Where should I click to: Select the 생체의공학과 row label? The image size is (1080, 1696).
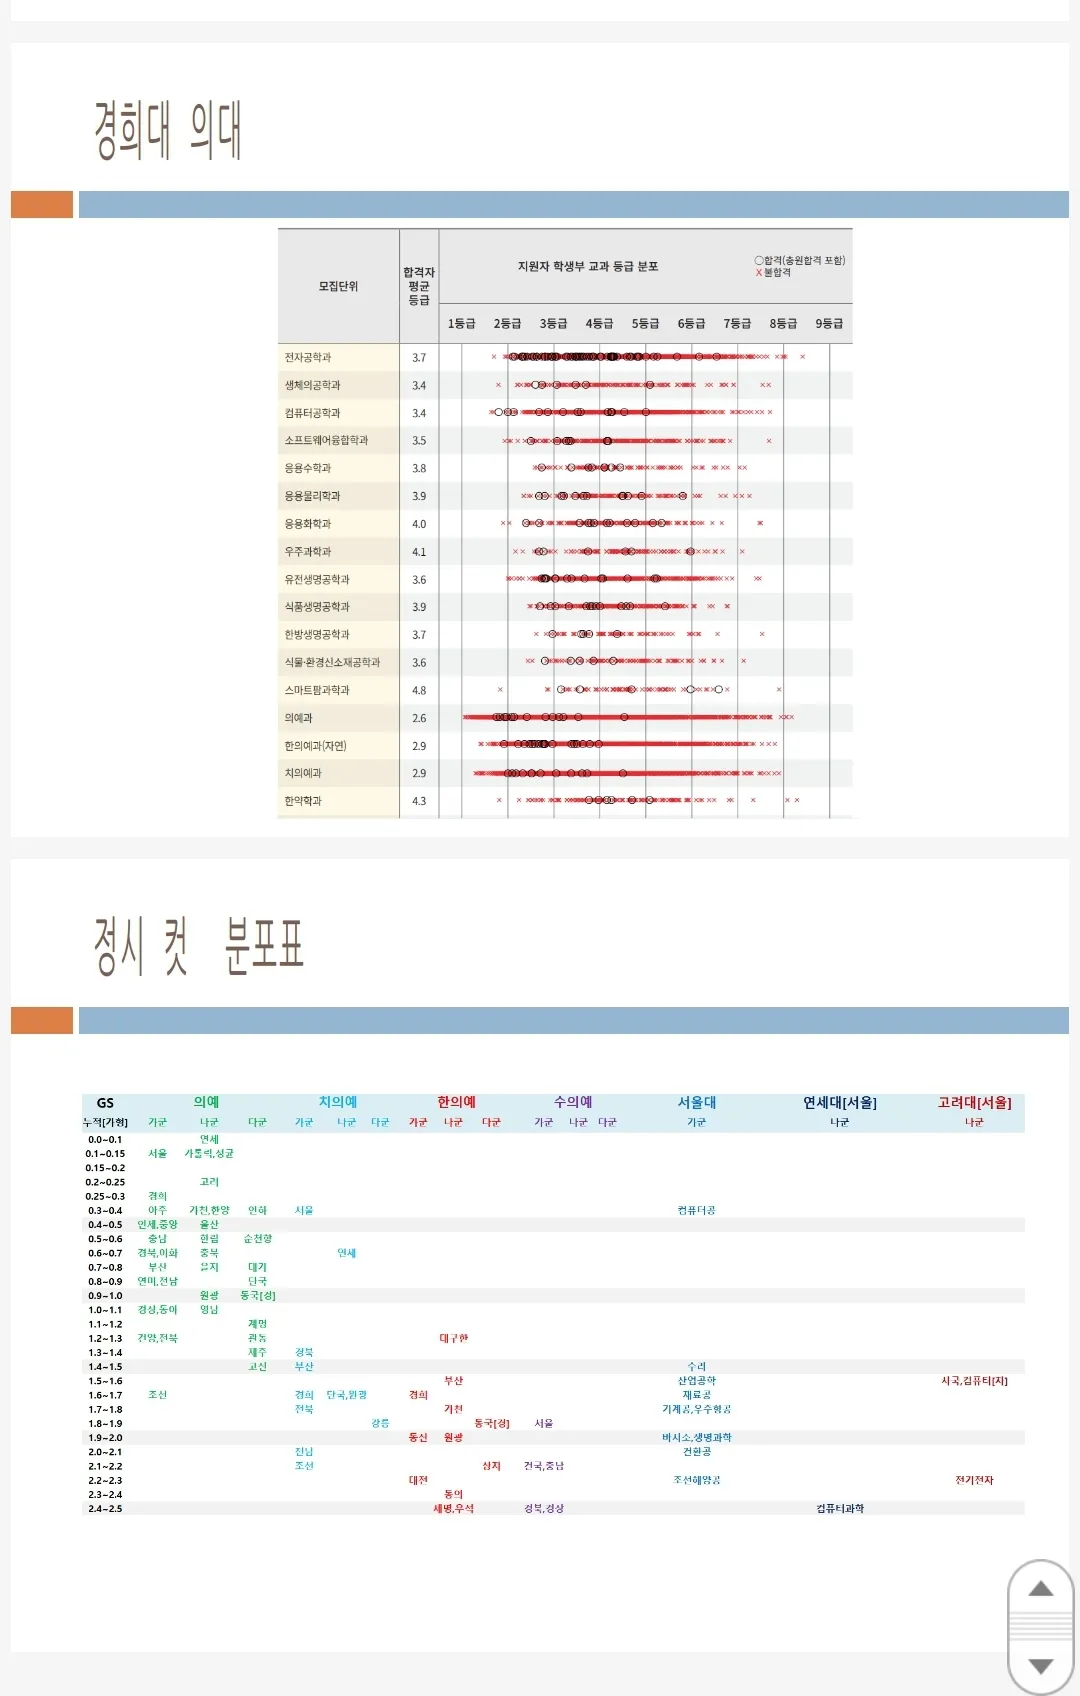coord(313,385)
